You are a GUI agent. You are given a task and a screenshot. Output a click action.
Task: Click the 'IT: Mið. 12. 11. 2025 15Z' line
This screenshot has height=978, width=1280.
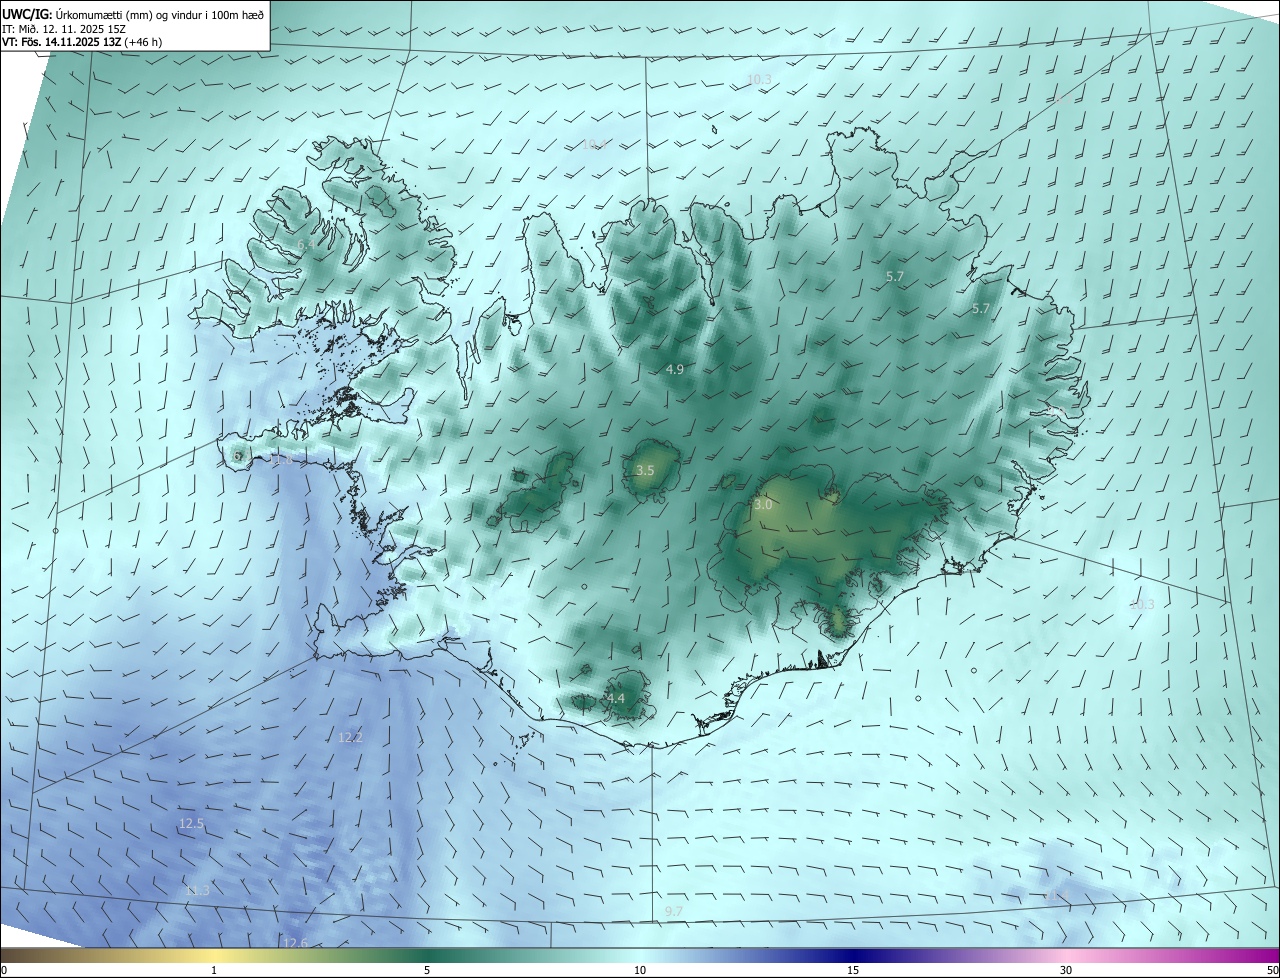click(65, 28)
